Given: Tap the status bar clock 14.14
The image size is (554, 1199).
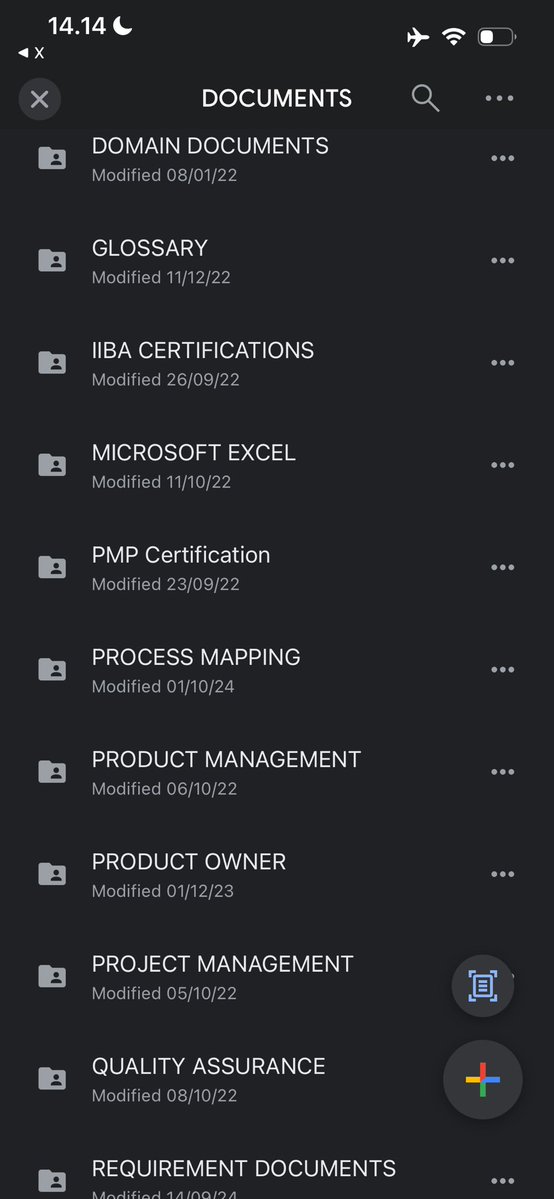Looking at the screenshot, I should (77, 27).
